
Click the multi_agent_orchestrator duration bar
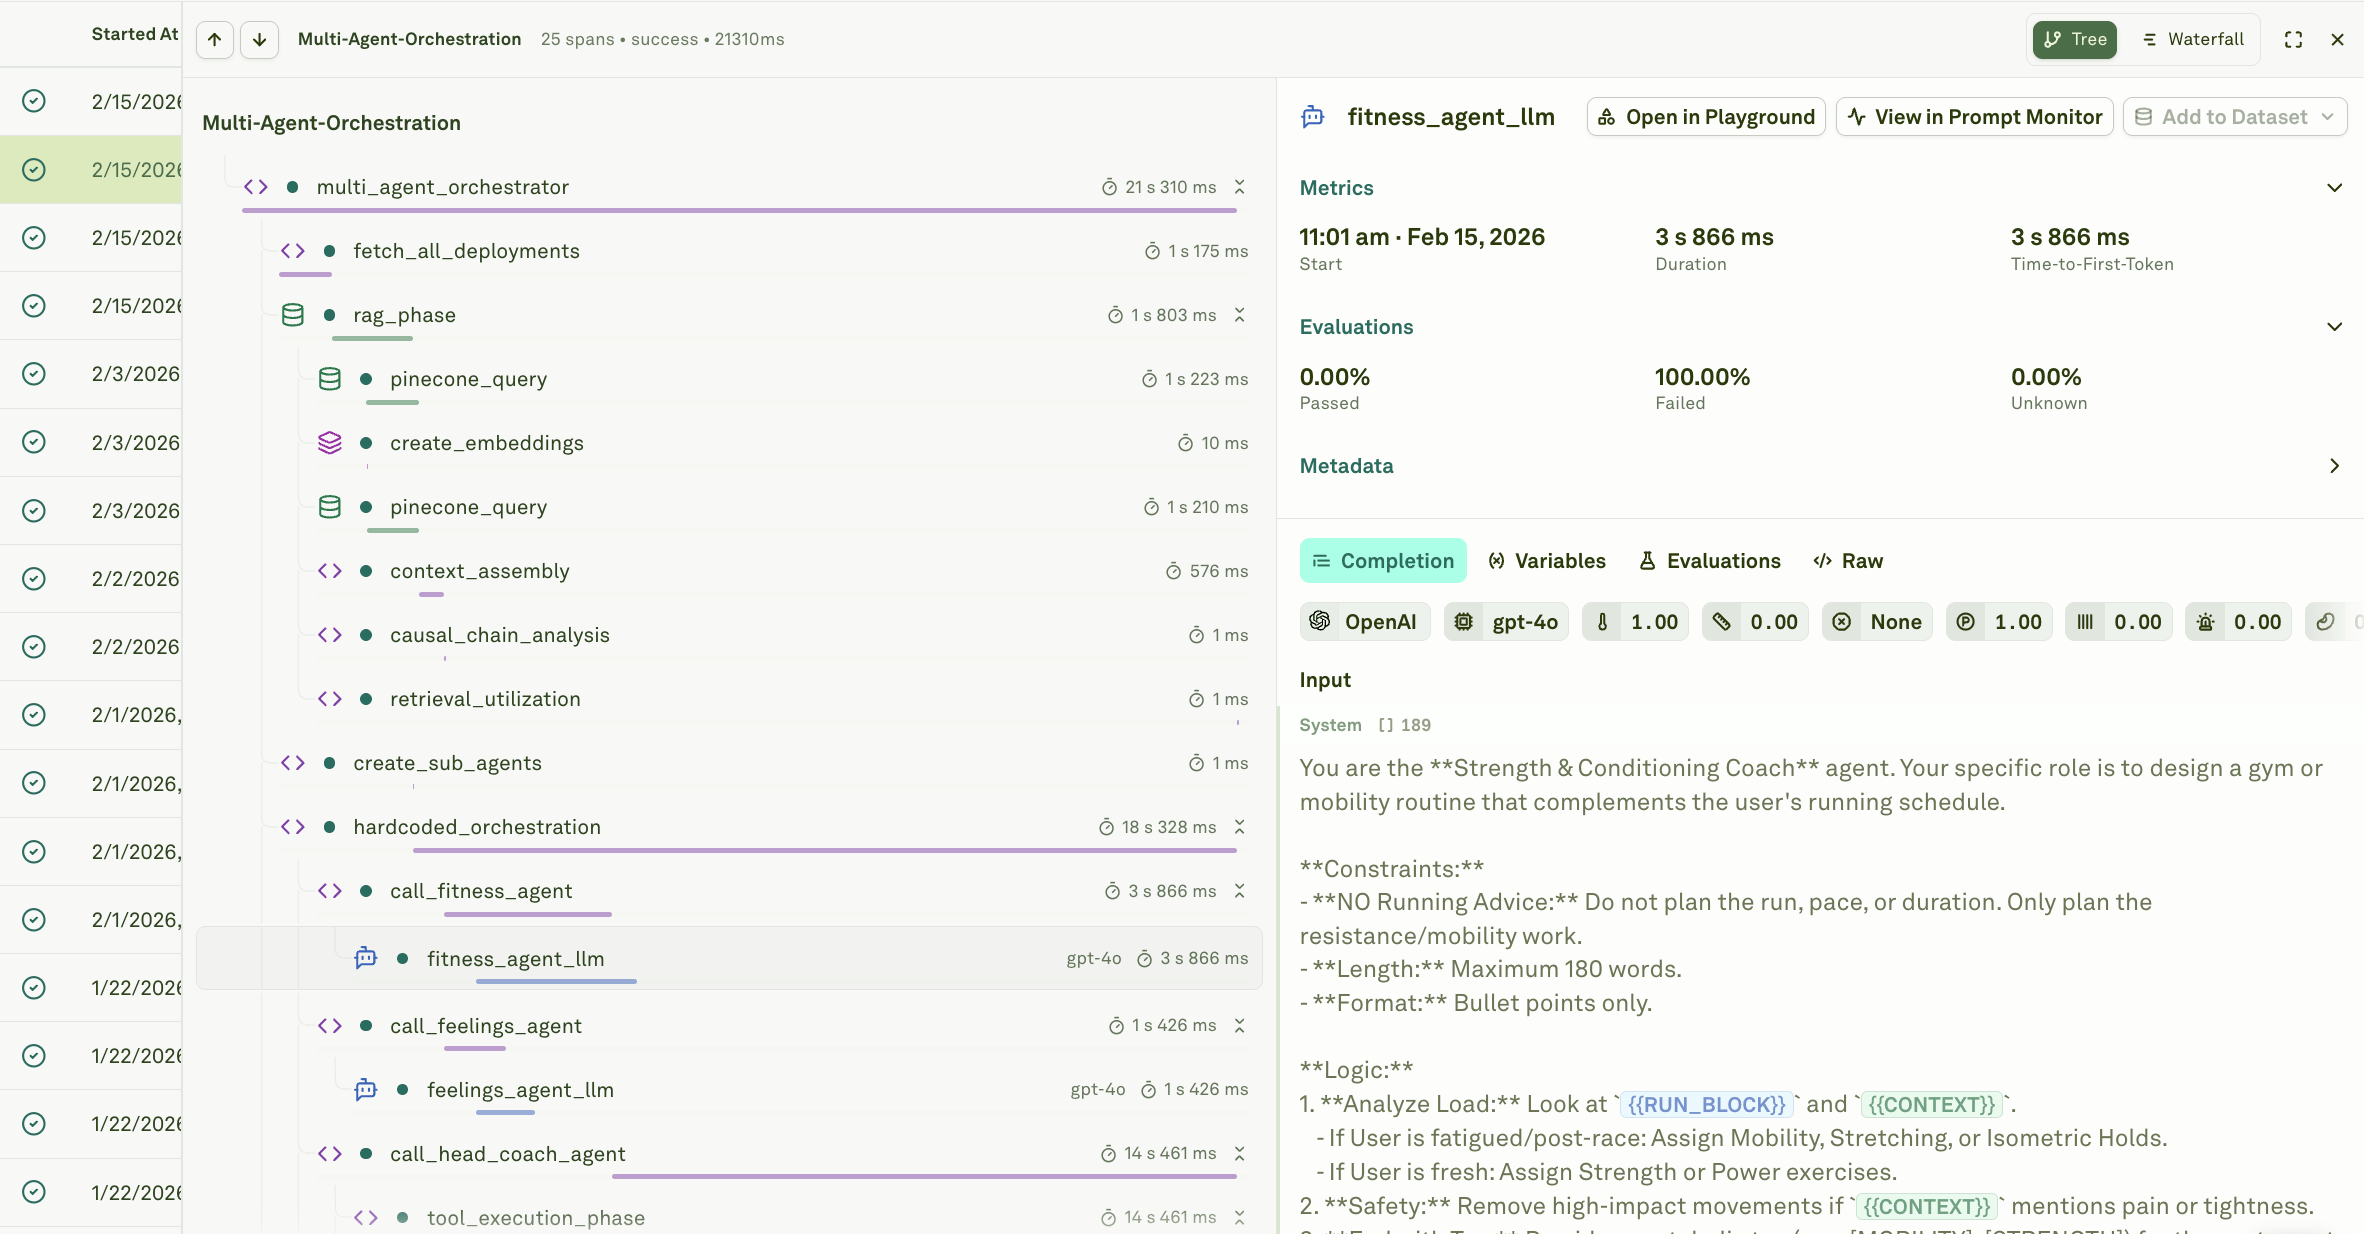tap(739, 210)
